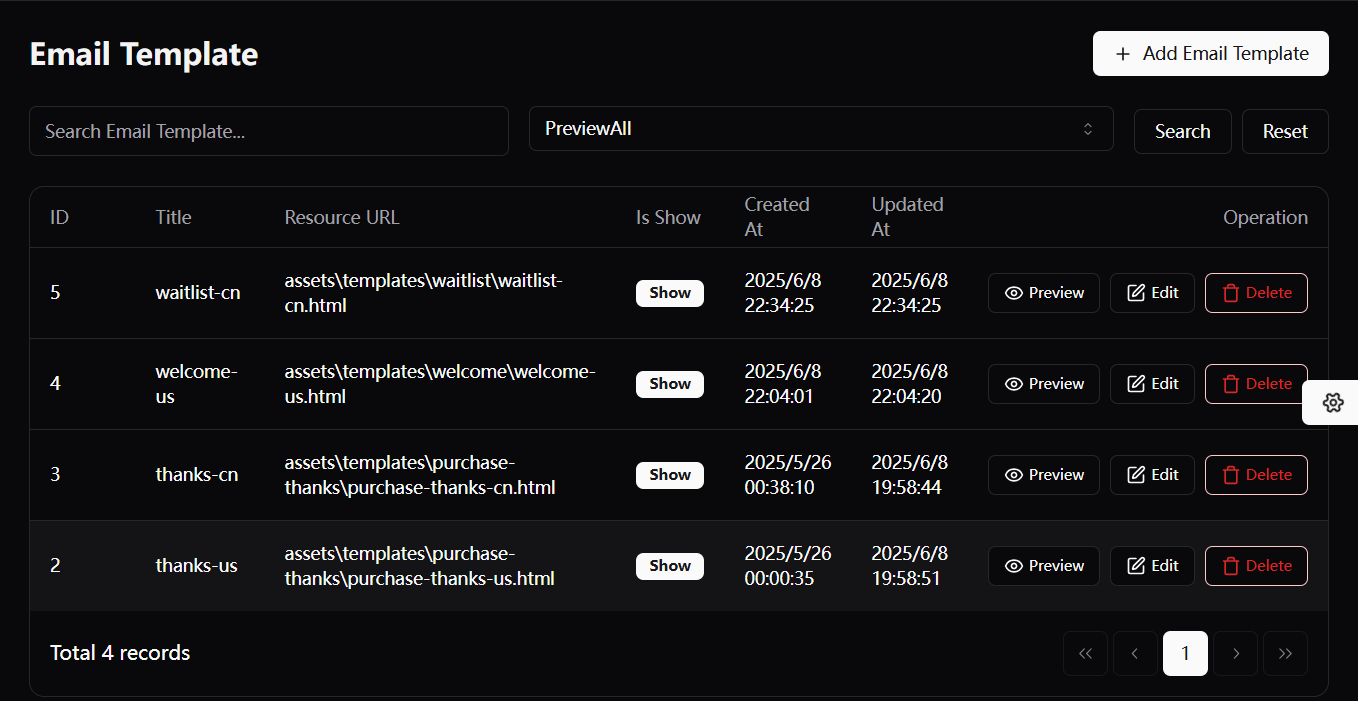Delete the thanks-us template
Viewport: 1358px width, 701px height.
point(1256,566)
